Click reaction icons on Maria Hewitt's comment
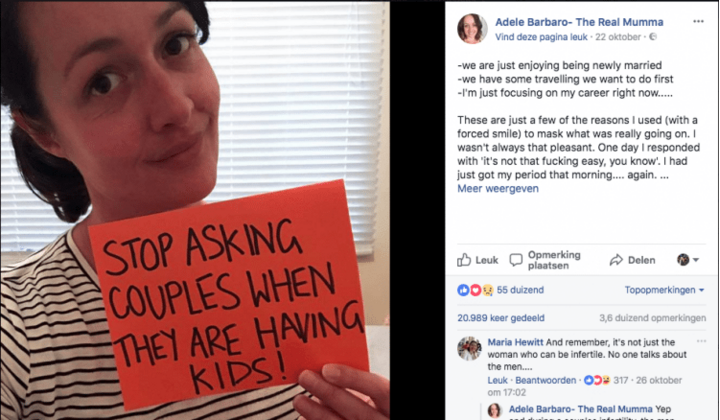The image size is (720, 420). pyautogui.click(x=596, y=380)
